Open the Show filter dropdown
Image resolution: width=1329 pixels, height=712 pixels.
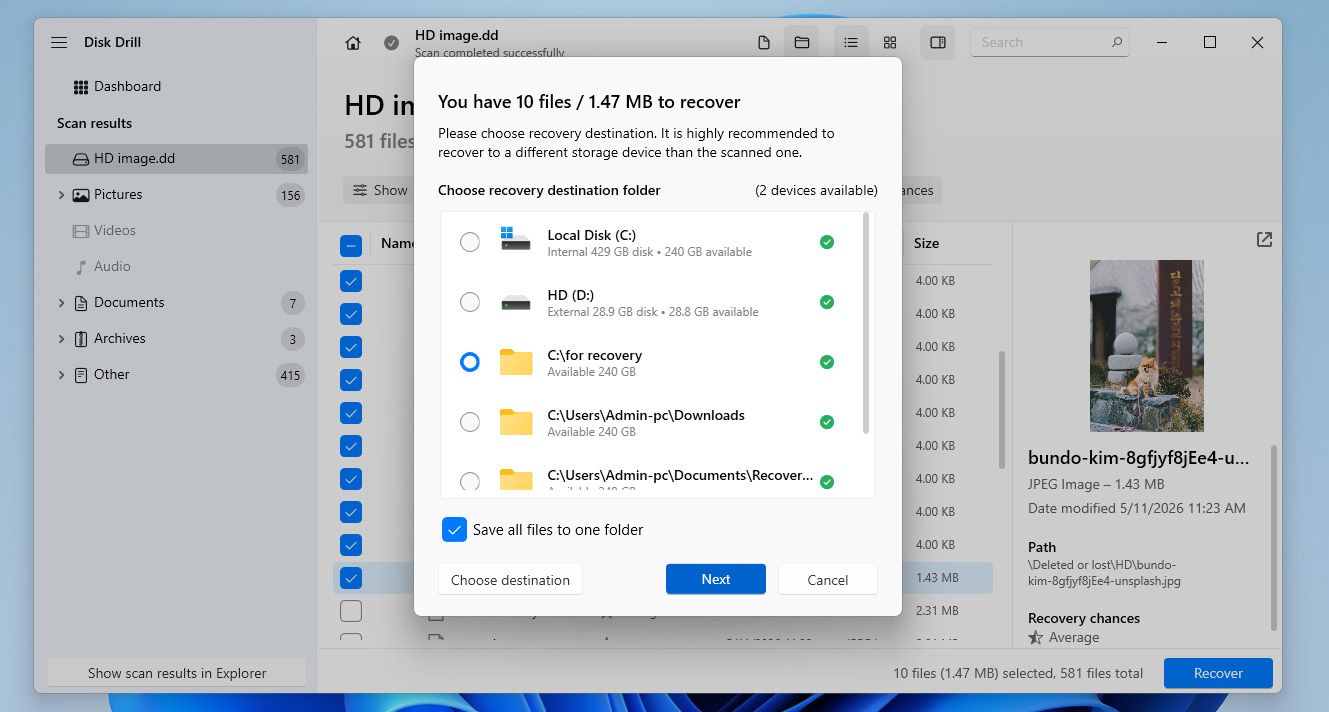[379, 190]
